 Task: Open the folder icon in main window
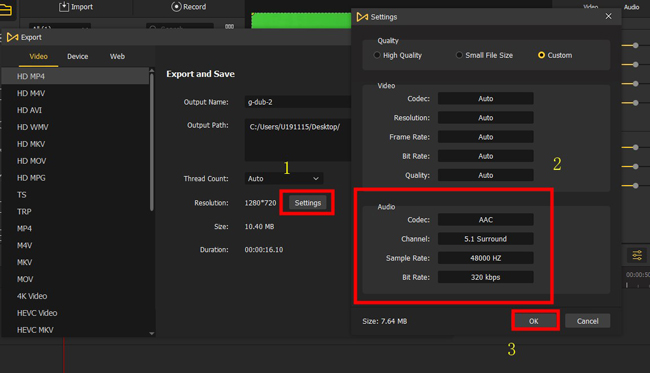pos(6,10)
